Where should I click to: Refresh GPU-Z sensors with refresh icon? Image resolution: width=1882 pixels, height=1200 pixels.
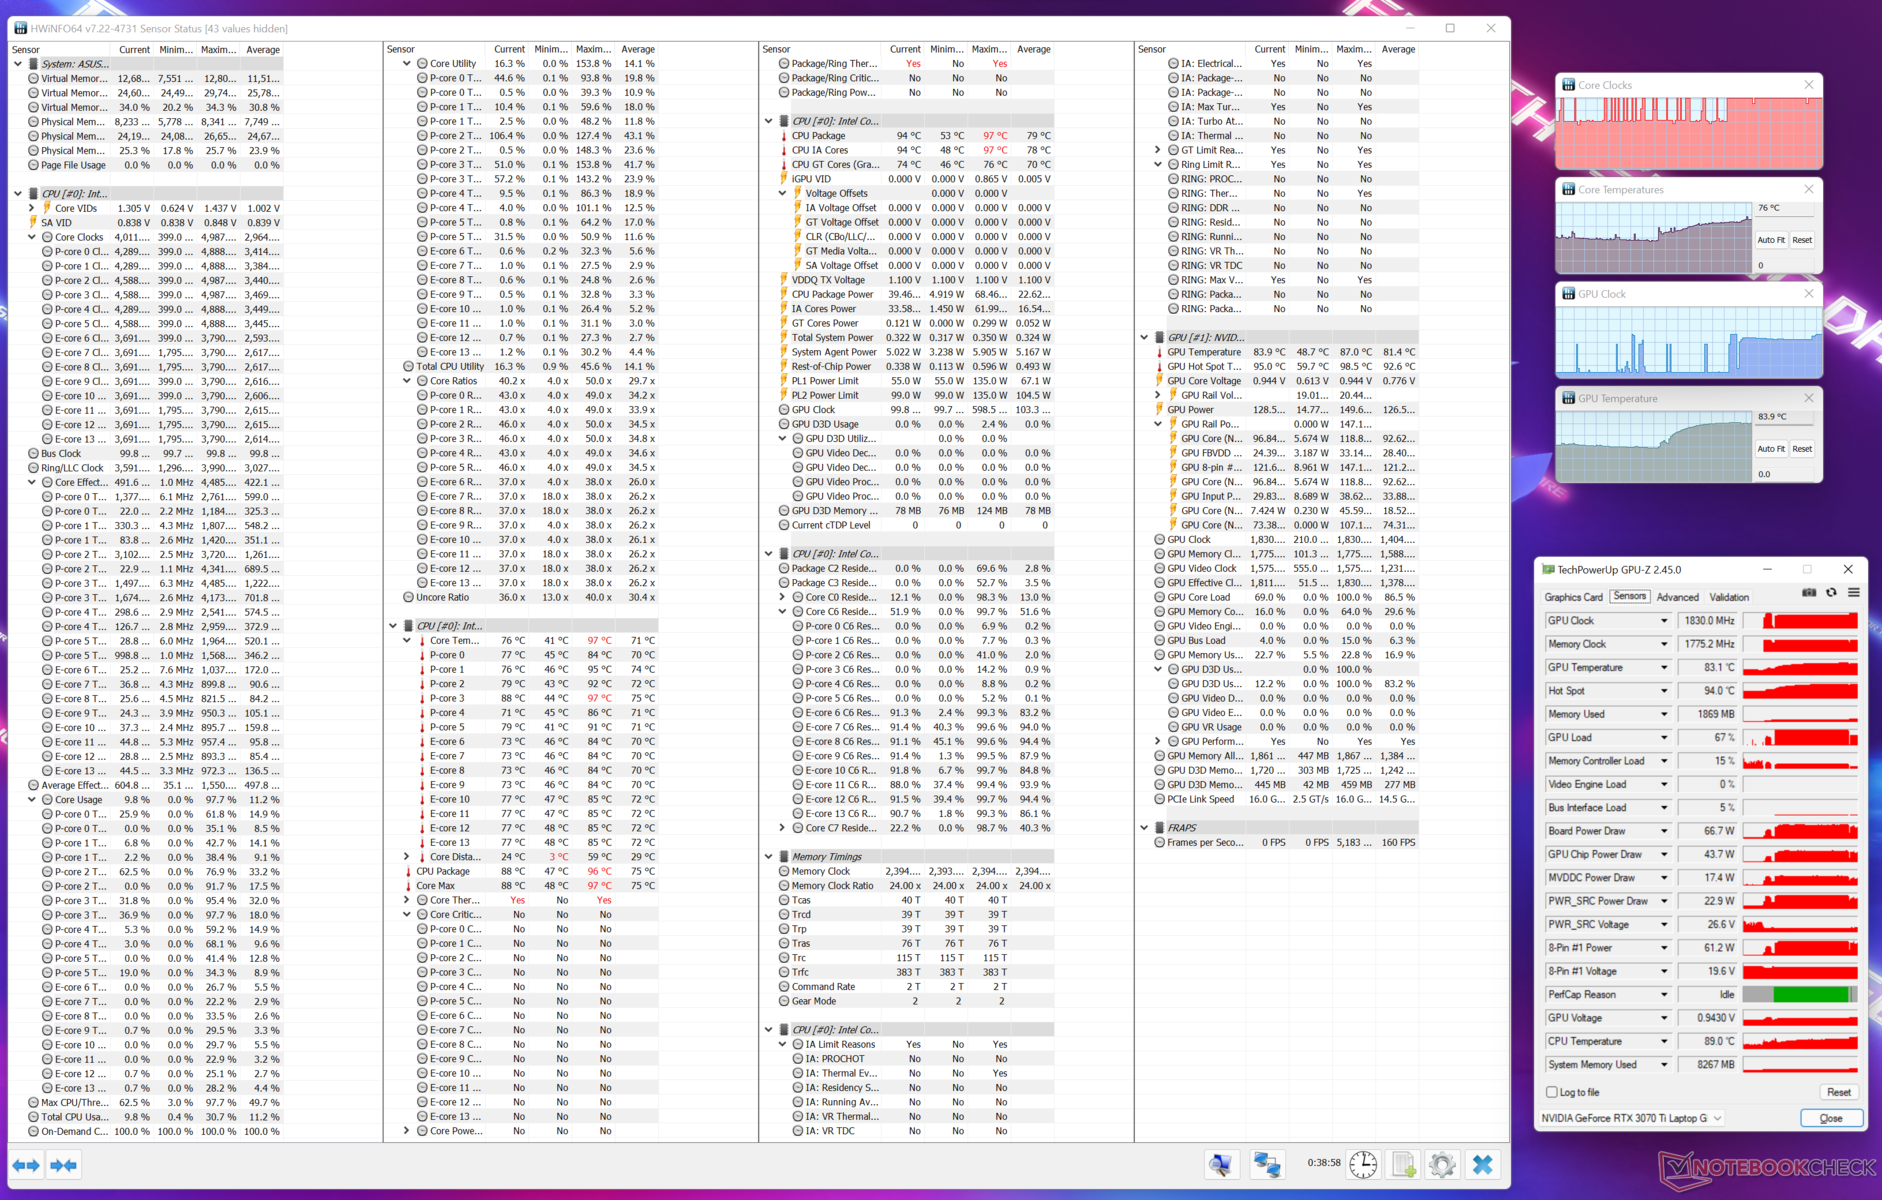[1831, 593]
